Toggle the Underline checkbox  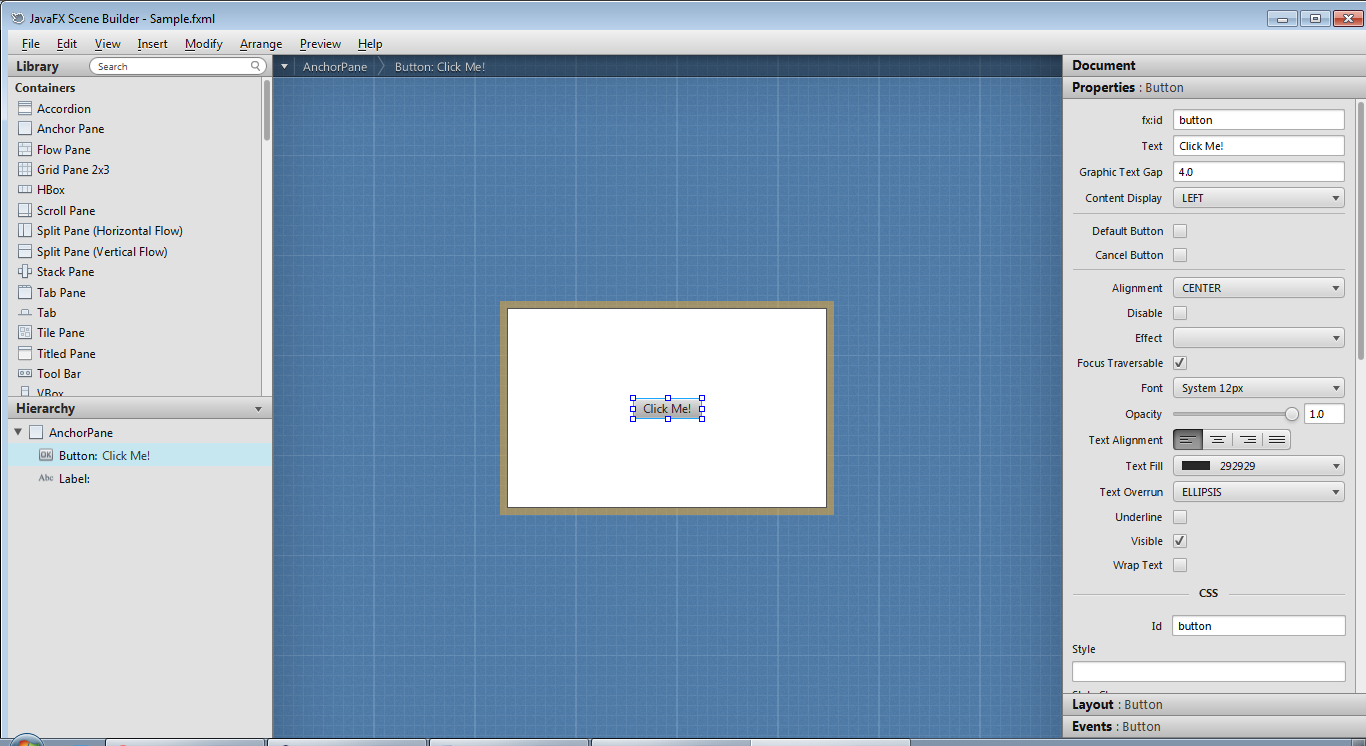point(1180,517)
